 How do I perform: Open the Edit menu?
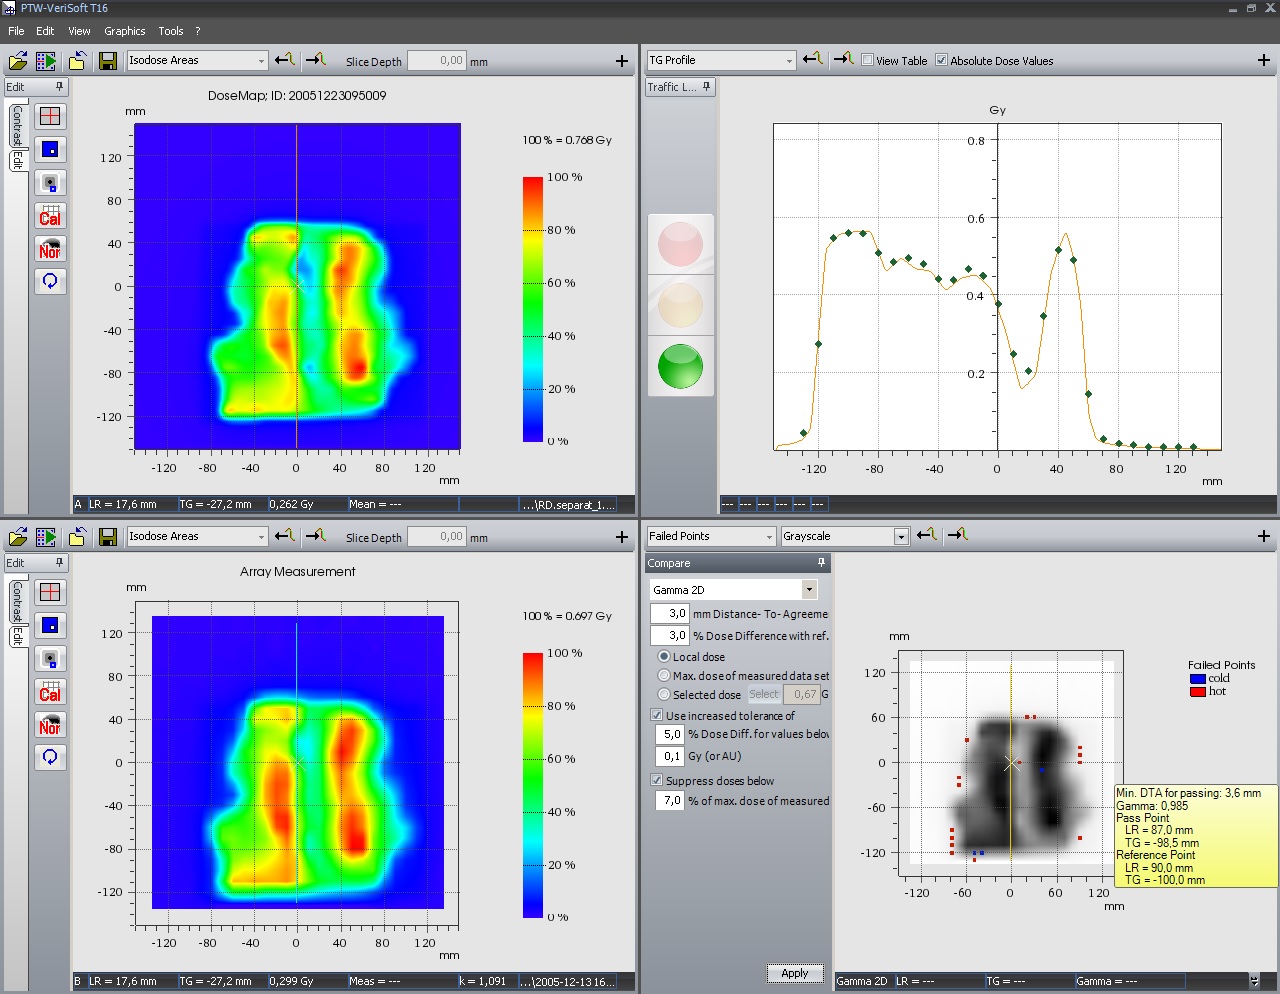click(45, 31)
